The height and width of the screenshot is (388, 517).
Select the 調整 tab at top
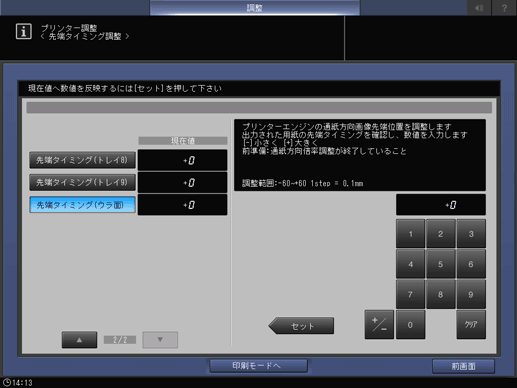point(255,8)
